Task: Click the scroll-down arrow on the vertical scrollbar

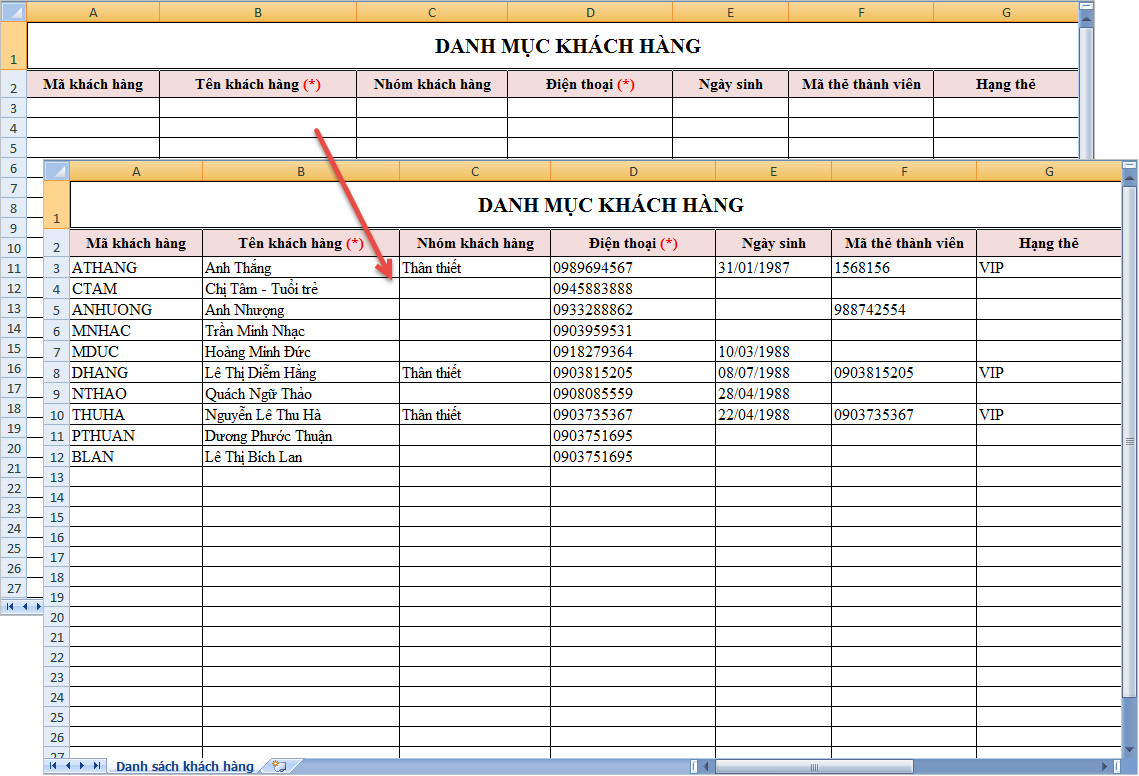Action: [1129, 748]
